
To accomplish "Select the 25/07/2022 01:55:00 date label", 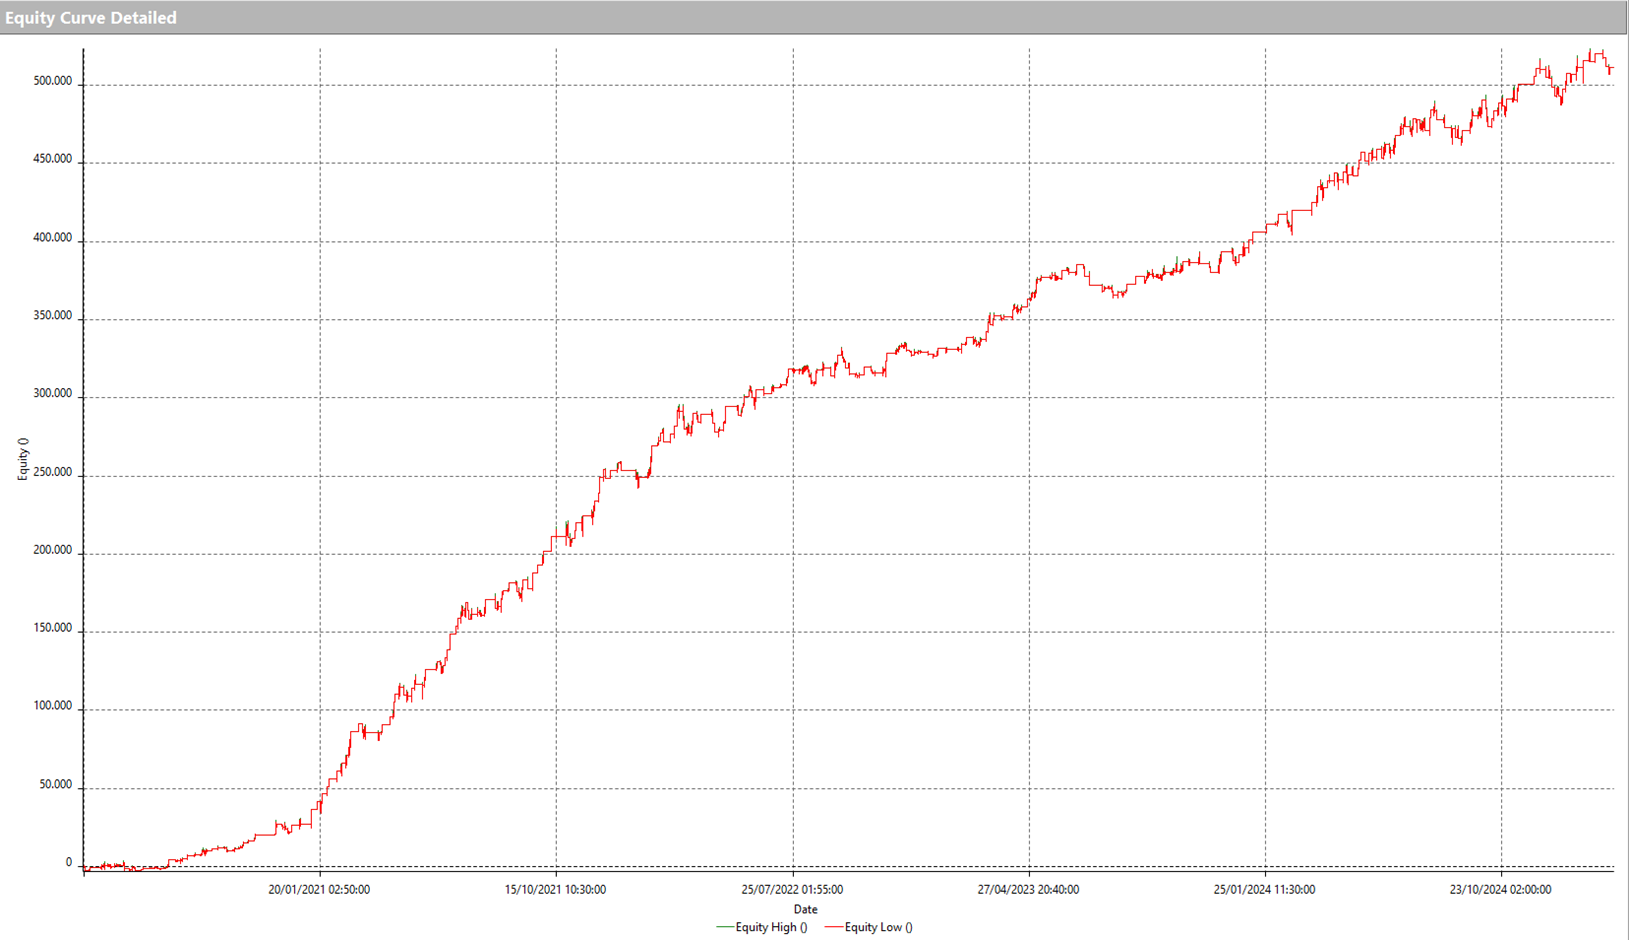I will point(792,889).
